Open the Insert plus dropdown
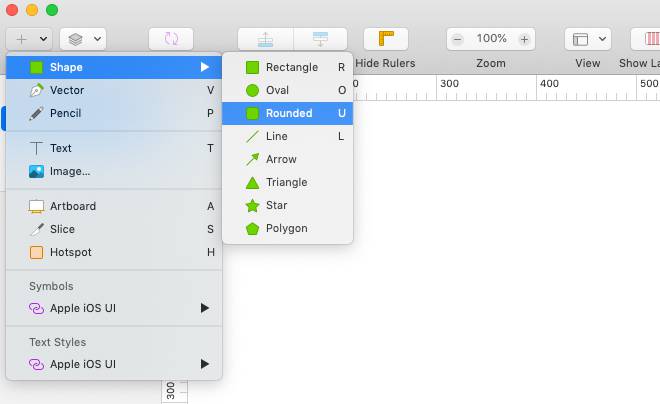 pos(29,39)
